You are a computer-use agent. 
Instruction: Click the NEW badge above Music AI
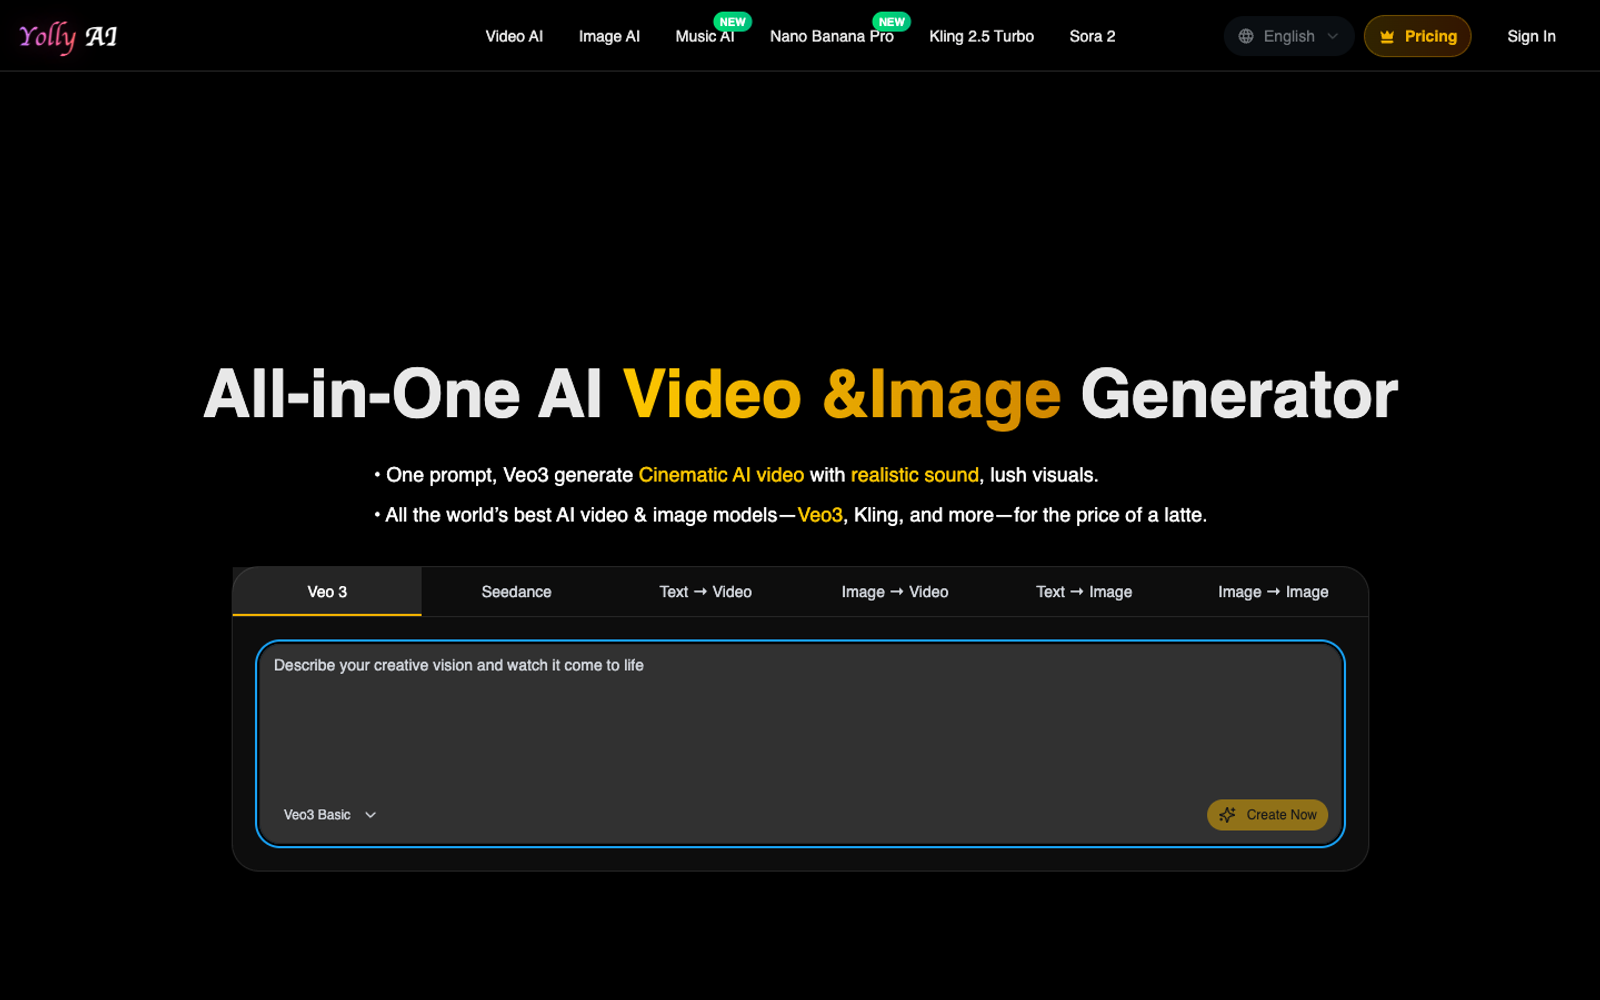click(733, 22)
